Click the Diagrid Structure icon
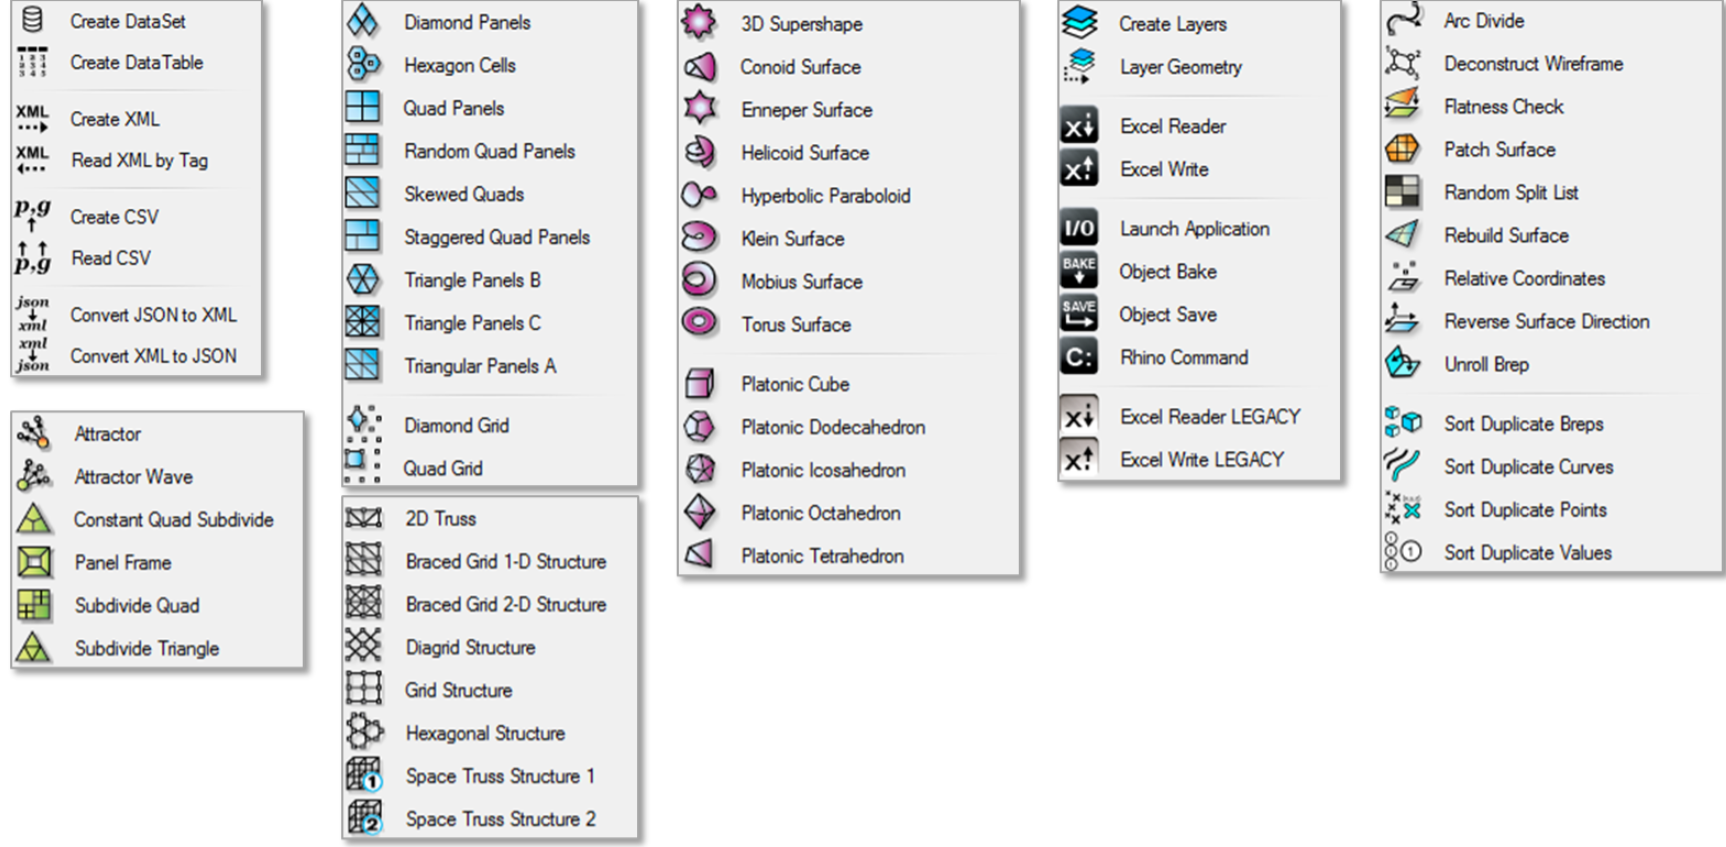Viewport: 1726px width, 847px height. point(364,646)
